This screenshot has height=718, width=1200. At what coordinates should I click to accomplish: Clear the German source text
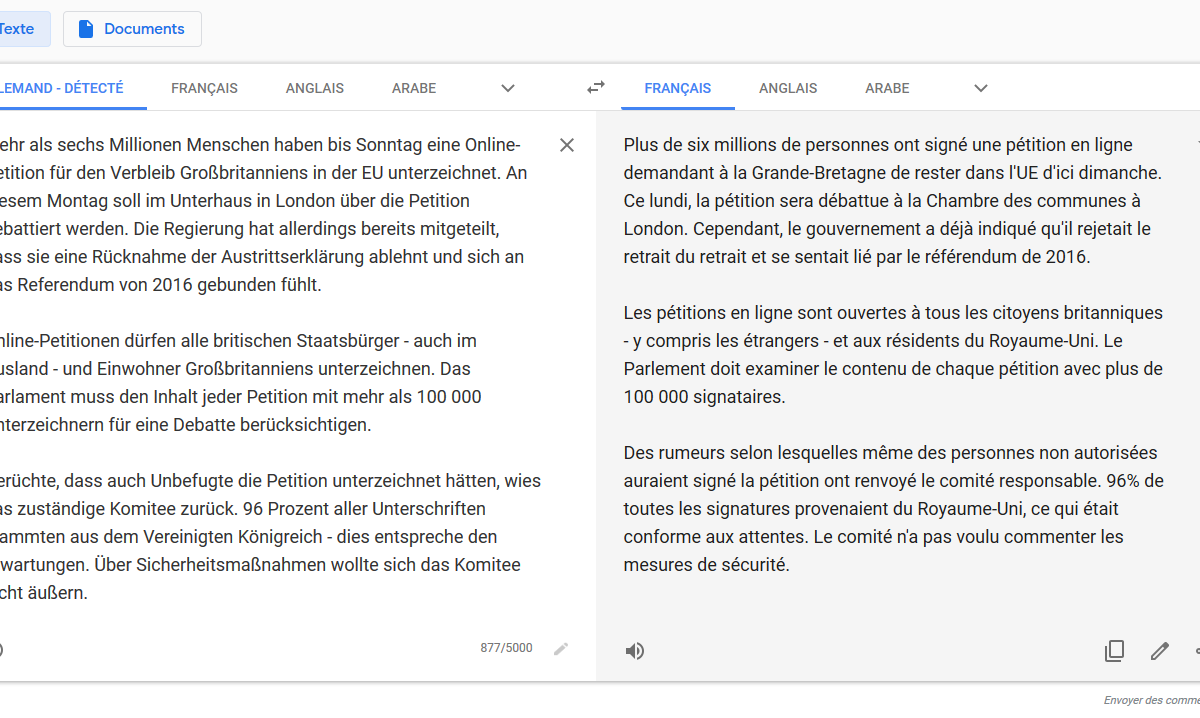567,145
